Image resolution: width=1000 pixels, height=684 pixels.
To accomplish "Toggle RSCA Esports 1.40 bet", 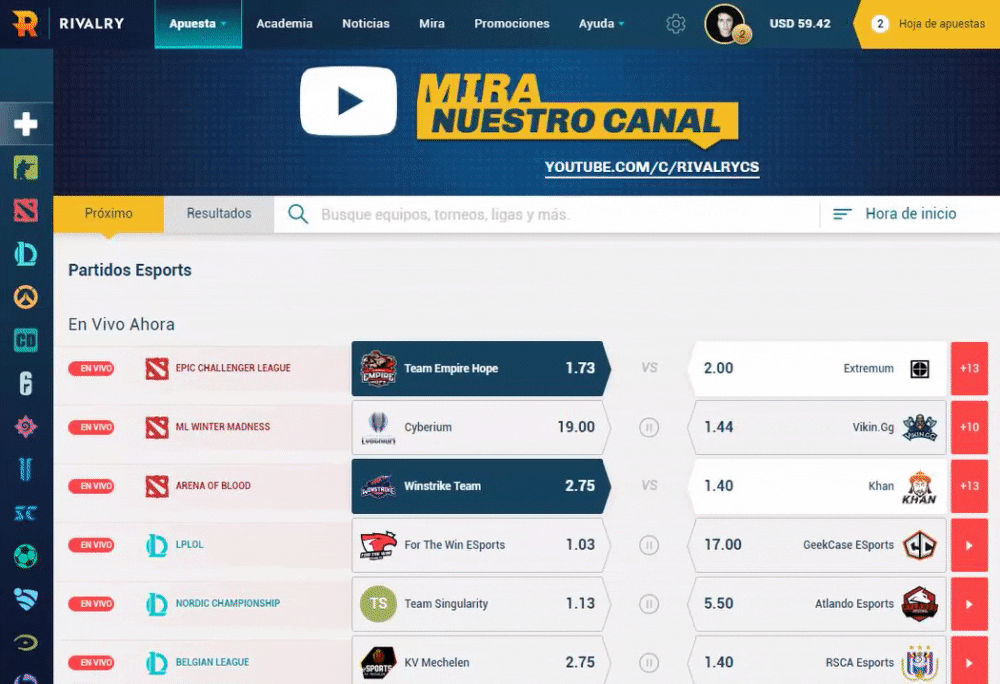I will [818, 661].
